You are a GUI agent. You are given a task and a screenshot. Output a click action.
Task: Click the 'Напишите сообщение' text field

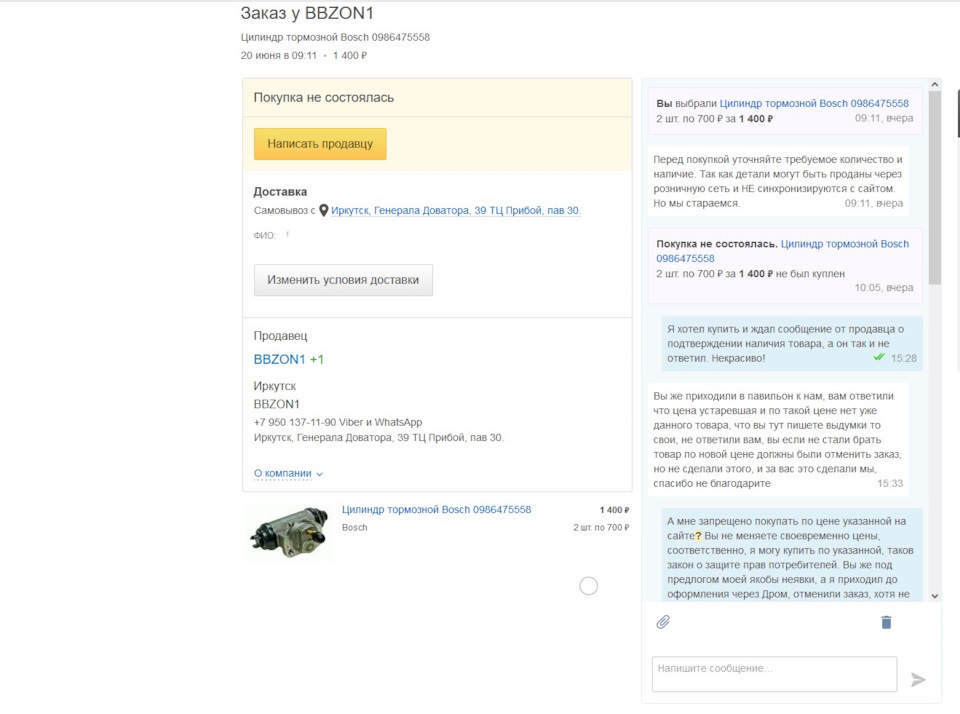pos(774,673)
